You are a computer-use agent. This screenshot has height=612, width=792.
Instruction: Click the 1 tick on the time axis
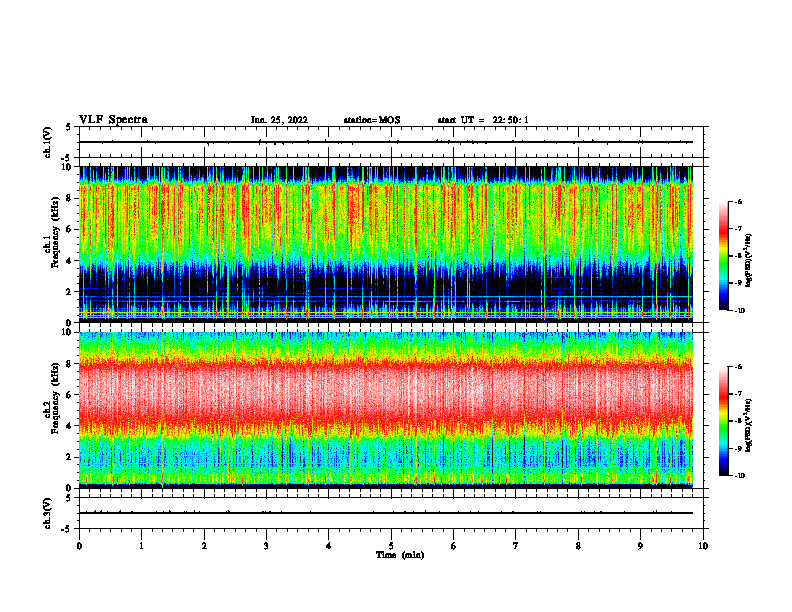tap(141, 546)
